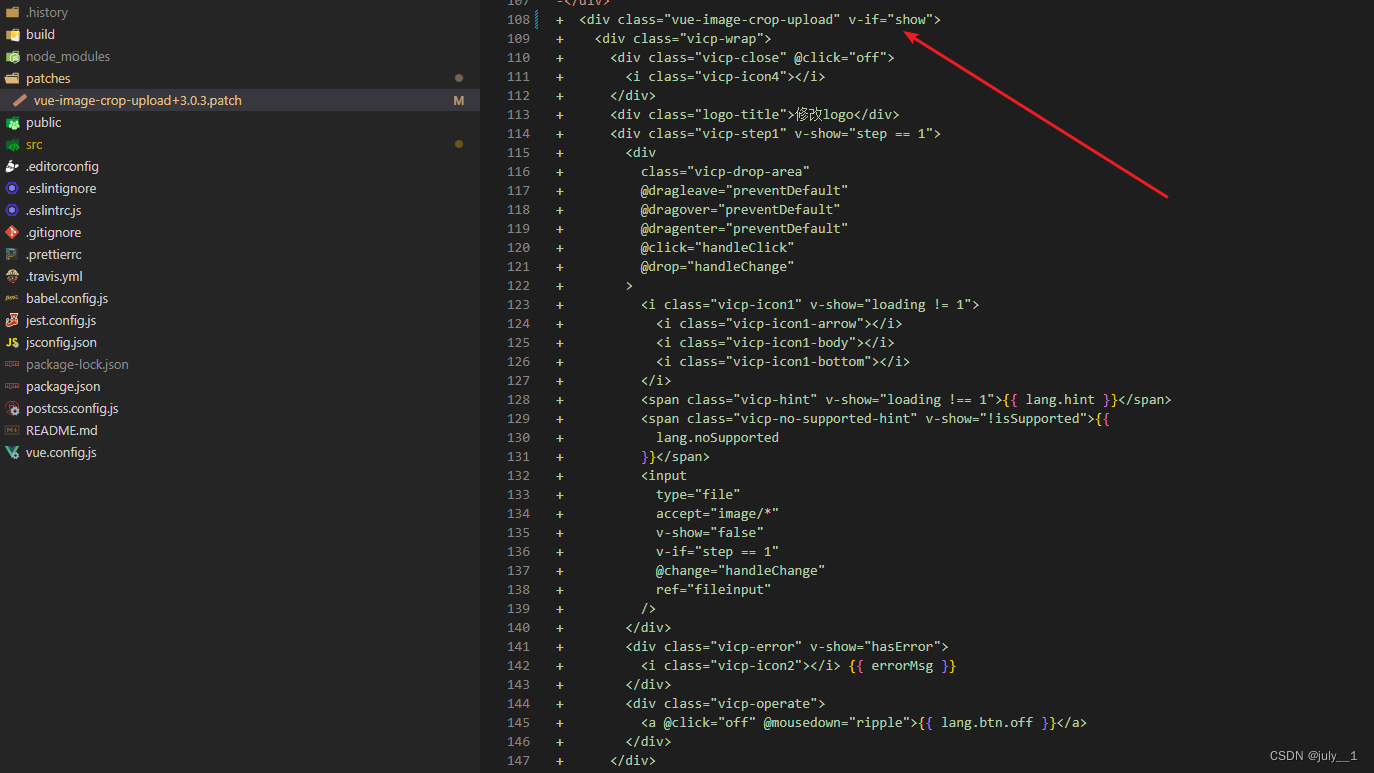Click line number 144 in the gutter
Image resolution: width=1374 pixels, height=773 pixels.
[518, 704]
